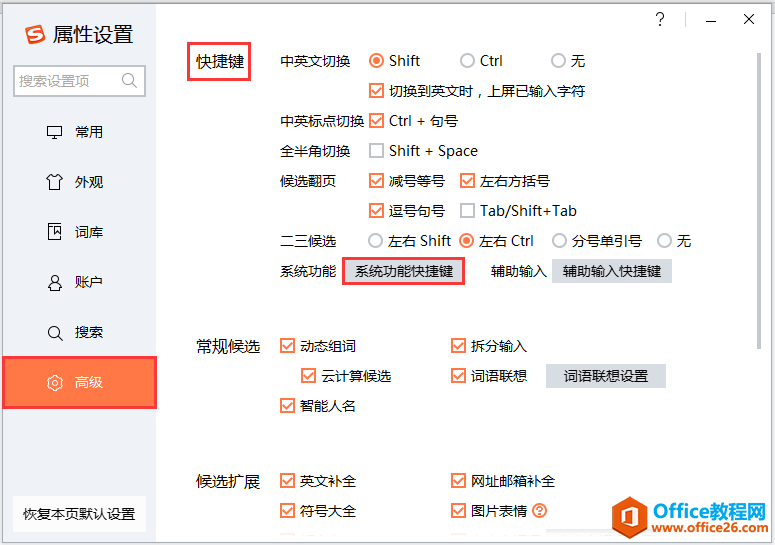Click the monitor icon beside 常用
775x545 pixels.
54,132
